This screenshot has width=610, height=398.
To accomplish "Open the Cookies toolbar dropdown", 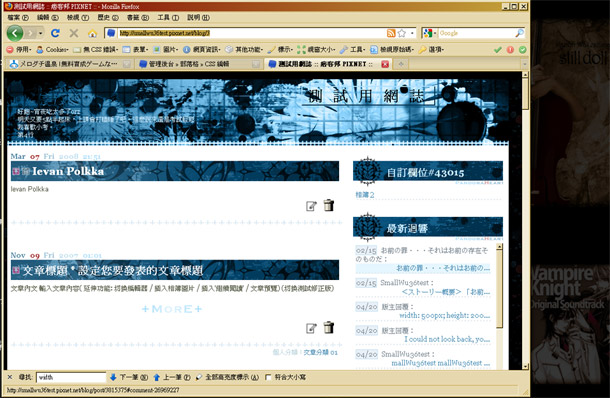I will click(x=53, y=49).
